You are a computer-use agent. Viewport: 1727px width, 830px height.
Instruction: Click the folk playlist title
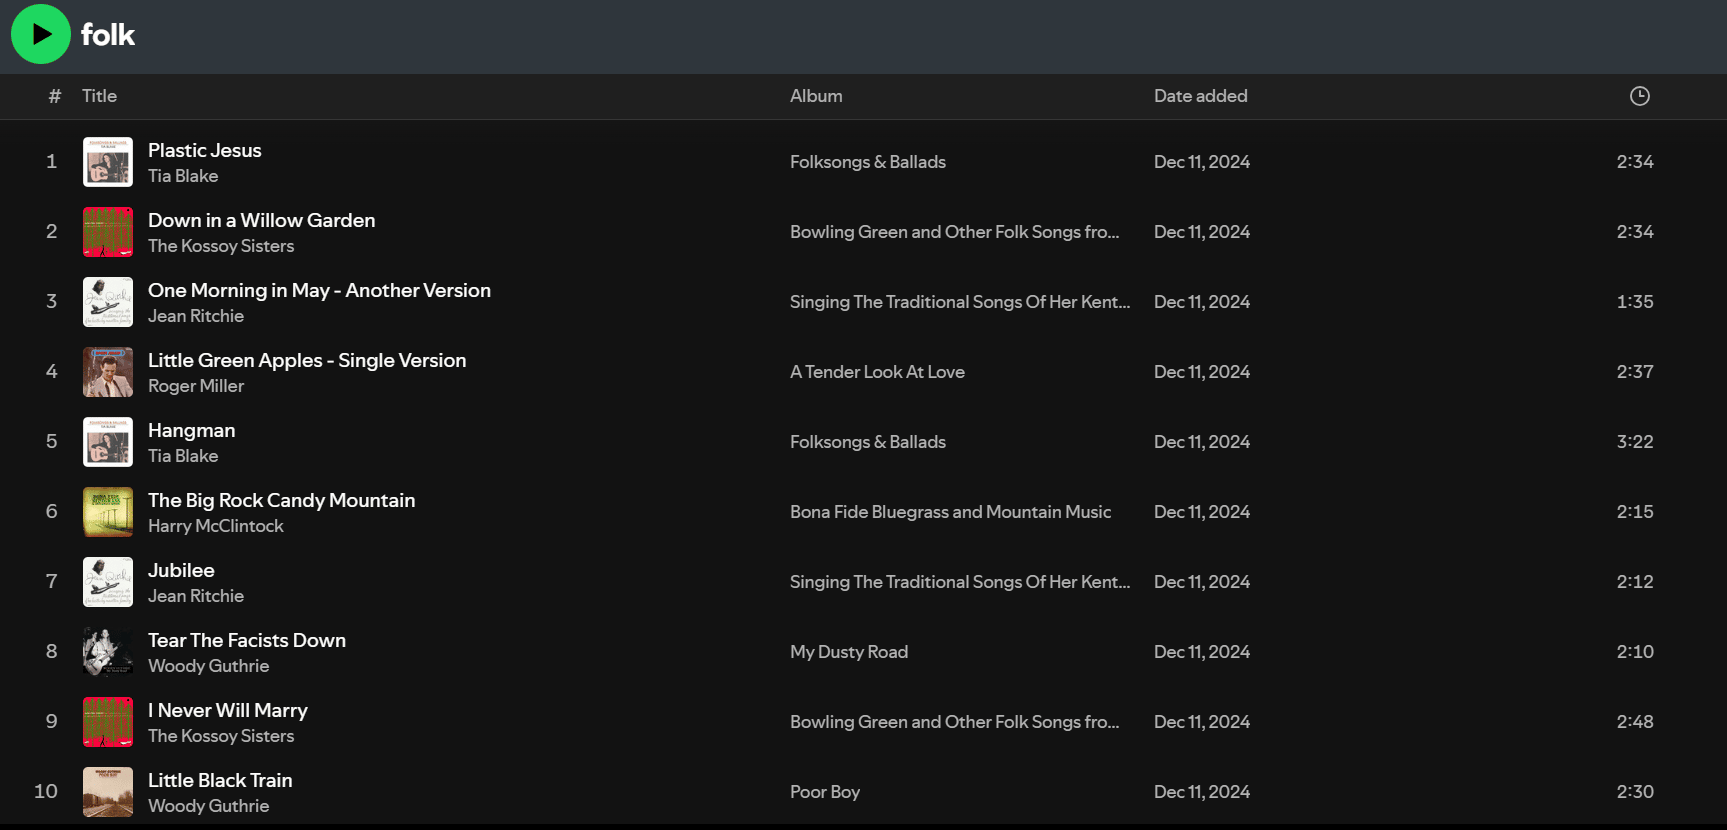108,35
